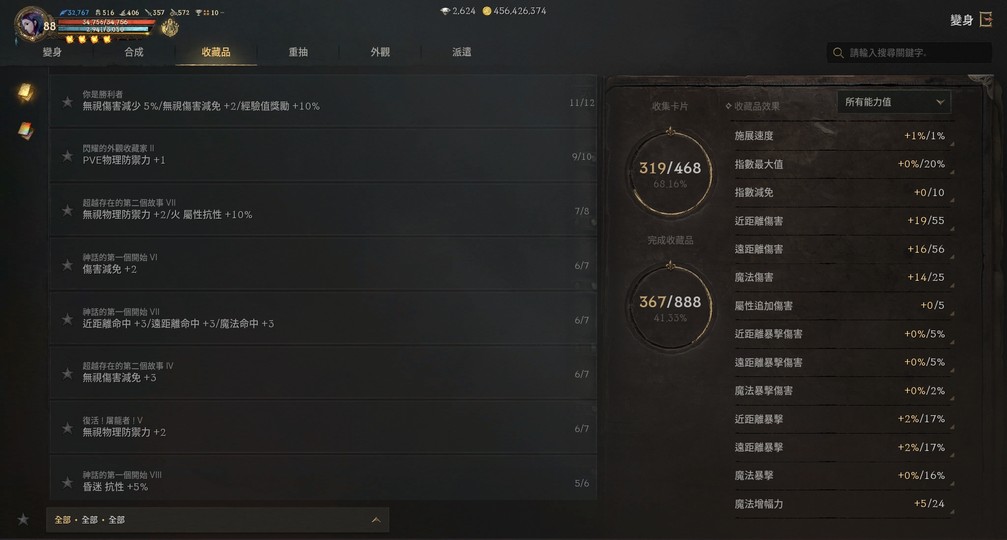Image resolution: width=1007 pixels, height=540 pixels.
Task: Toggle favorite star for 你是勝利者 collection
Action: click(67, 101)
